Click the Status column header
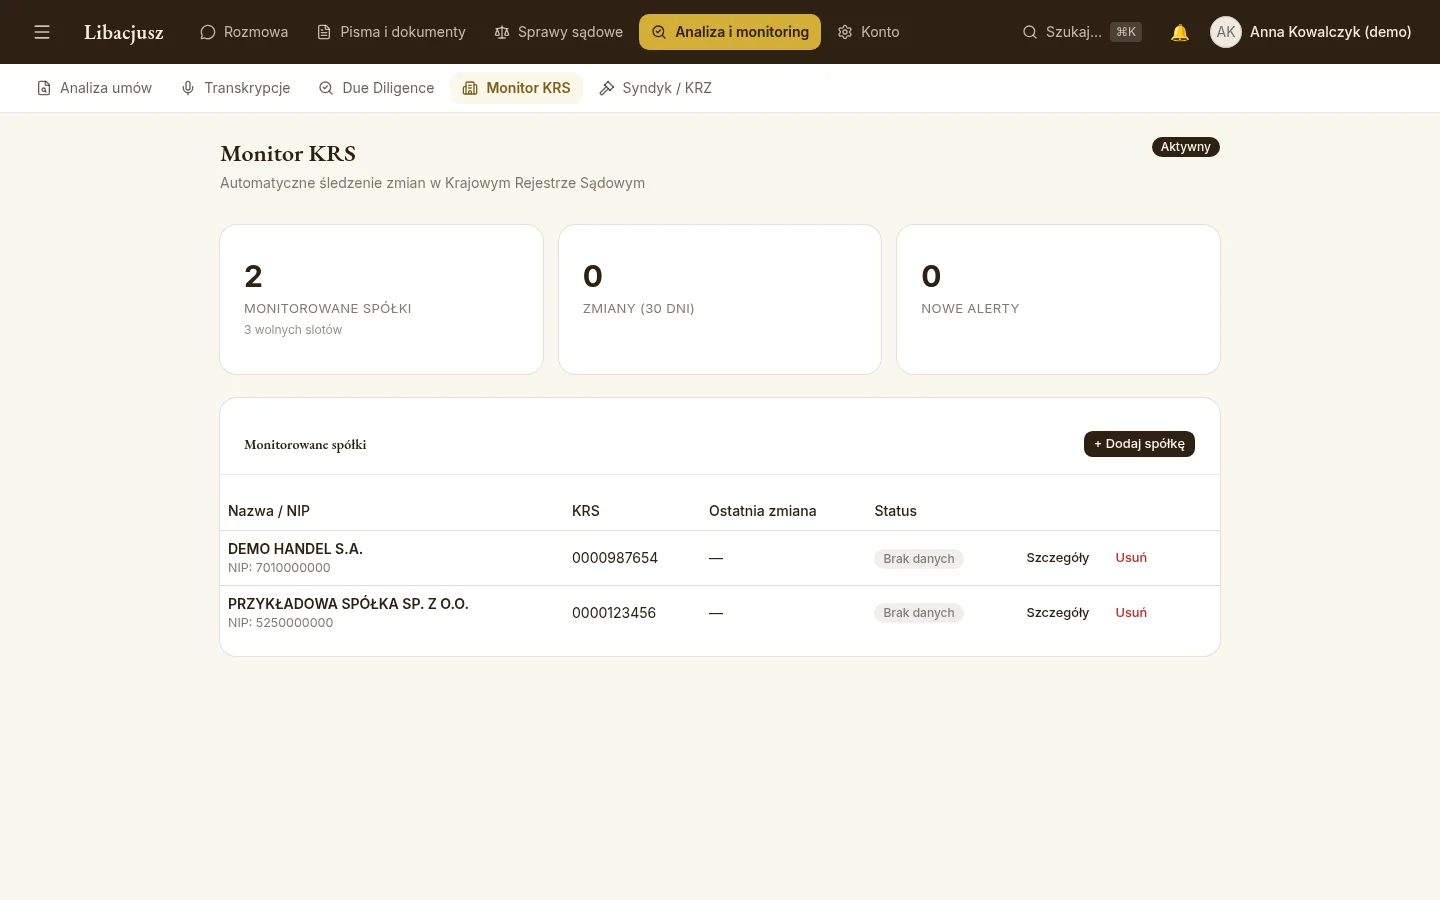Viewport: 1440px width, 900px height. tap(895, 511)
